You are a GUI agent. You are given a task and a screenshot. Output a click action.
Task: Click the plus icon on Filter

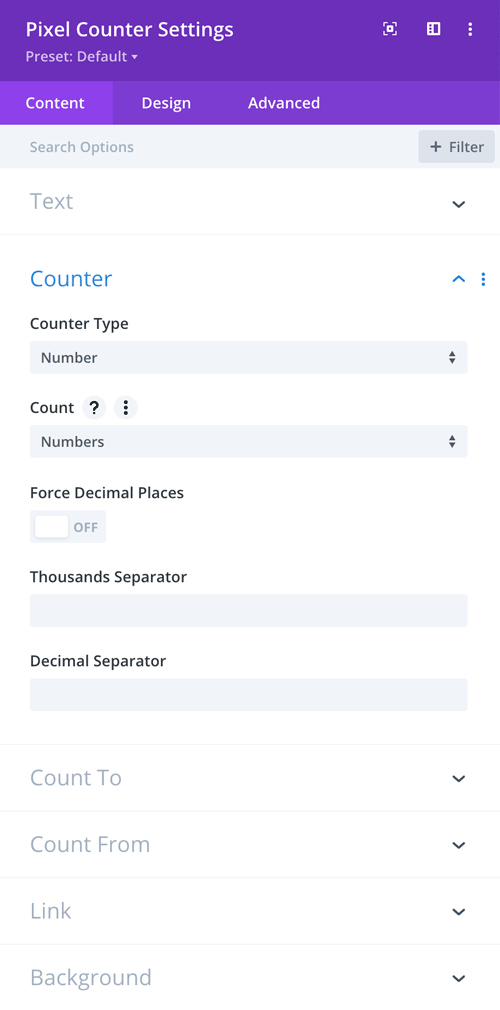coord(436,147)
